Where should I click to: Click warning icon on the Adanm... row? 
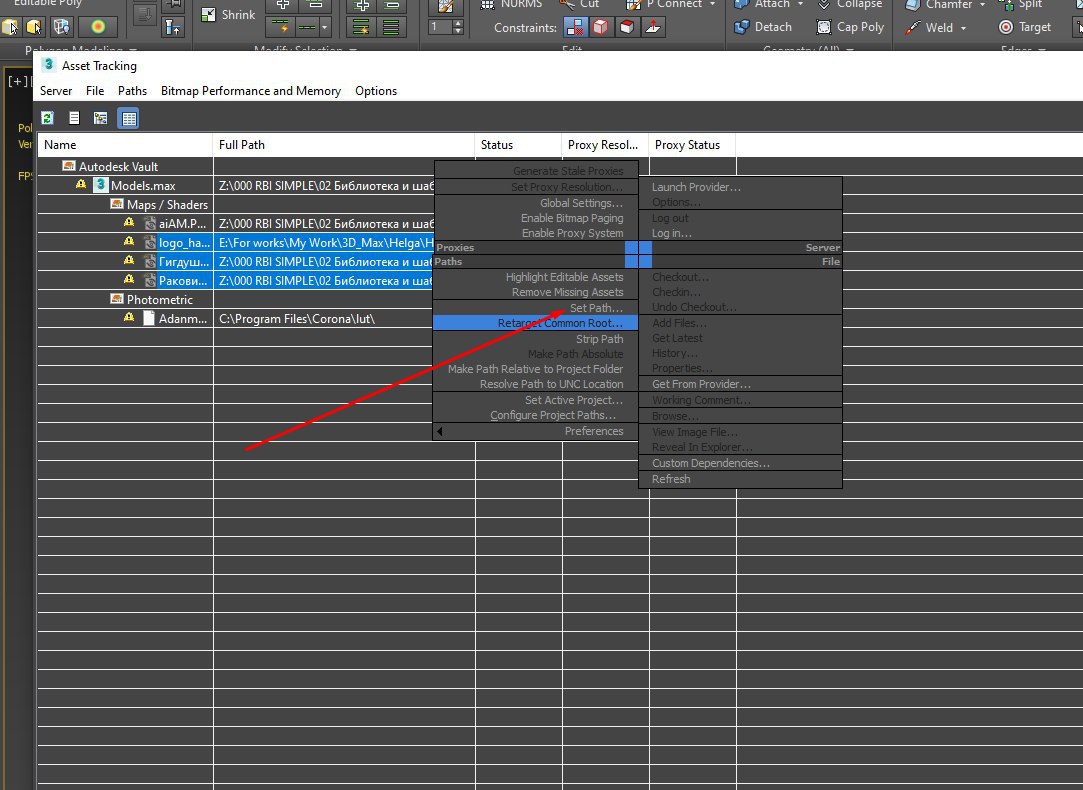click(128, 318)
